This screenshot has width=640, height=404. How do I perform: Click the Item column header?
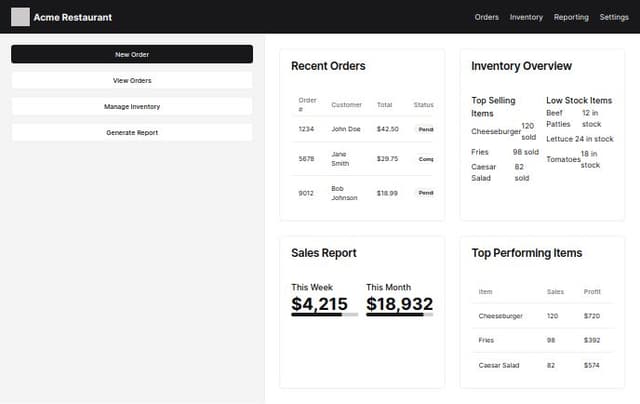[485, 292]
